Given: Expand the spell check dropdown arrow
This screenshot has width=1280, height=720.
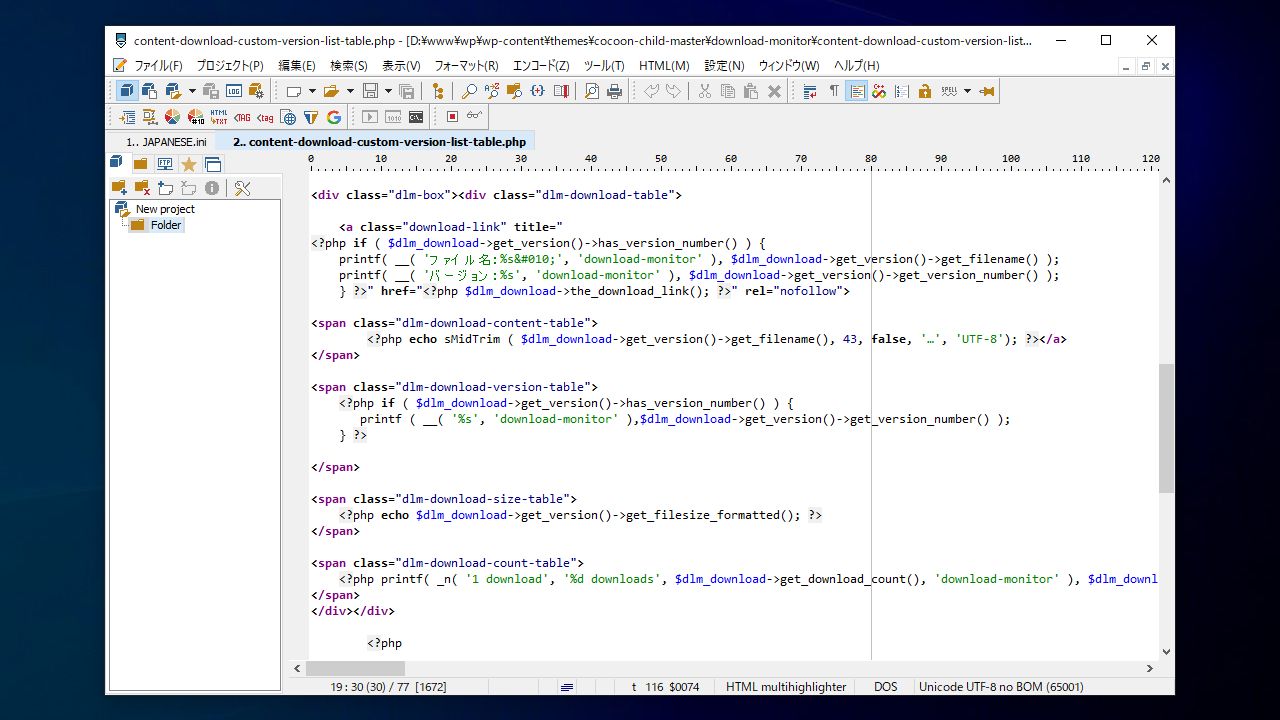Looking at the screenshot, I should 968,91.
